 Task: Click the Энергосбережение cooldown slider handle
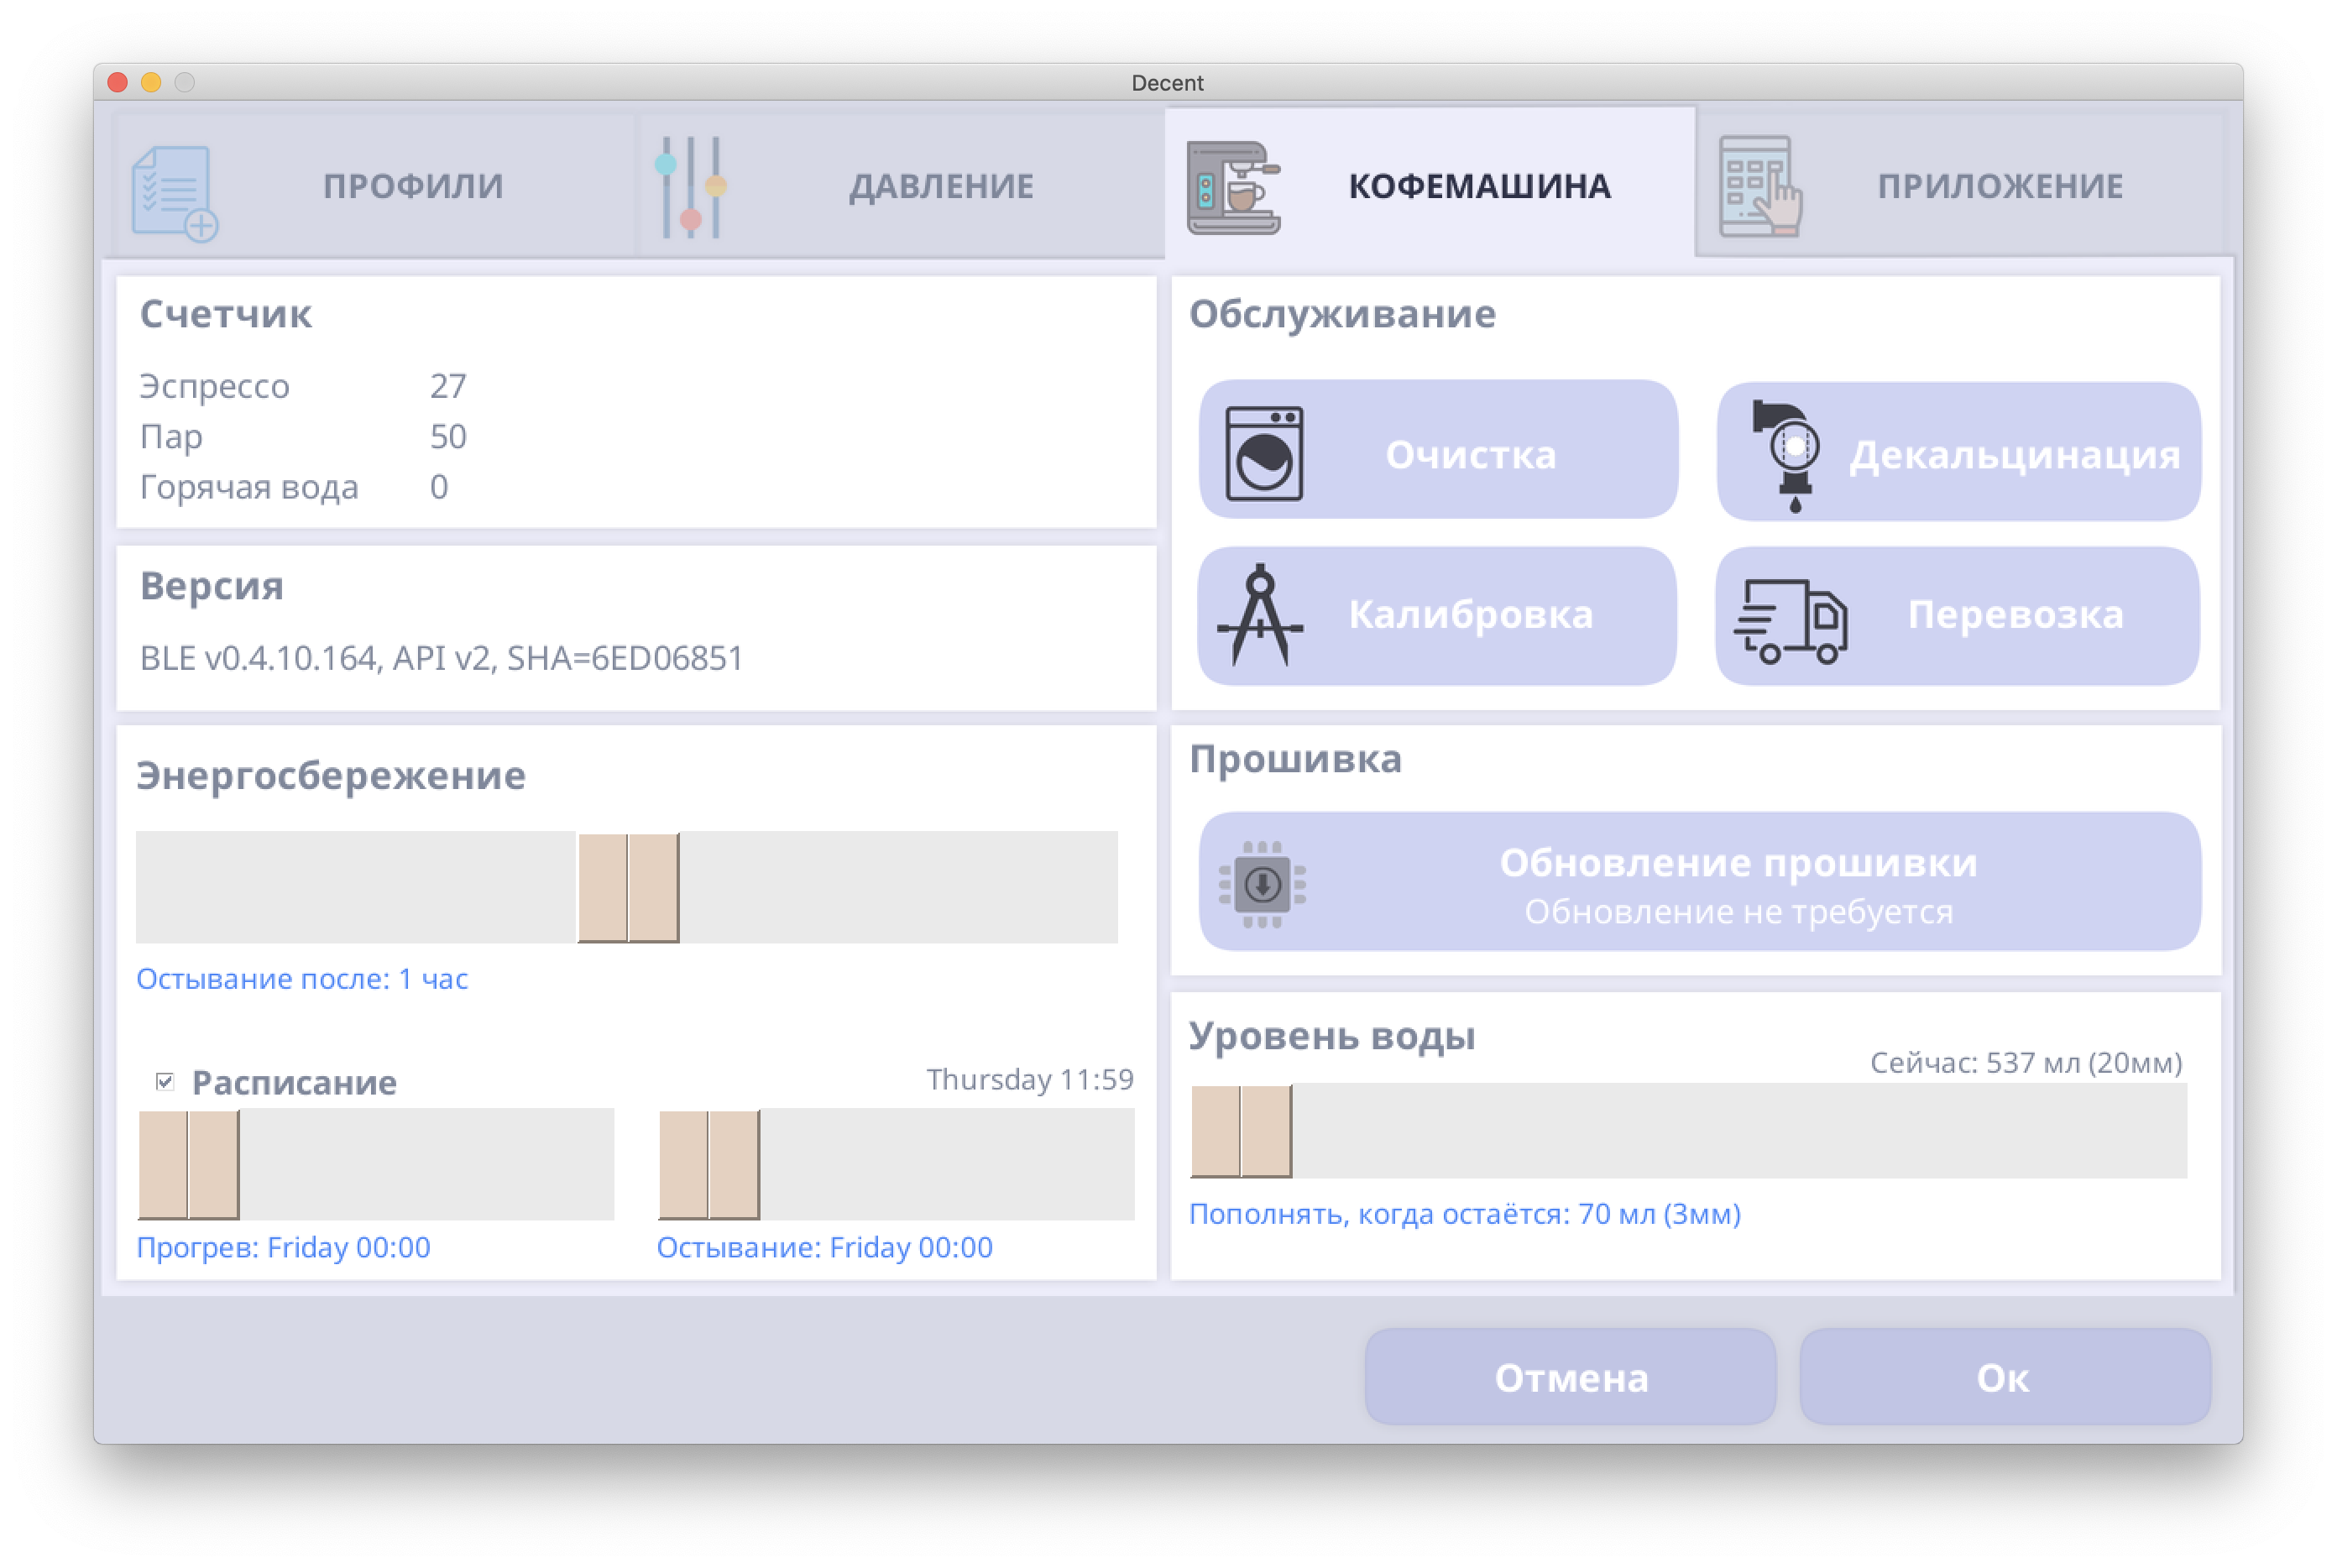pyautogui.click(x=628, y=887)
